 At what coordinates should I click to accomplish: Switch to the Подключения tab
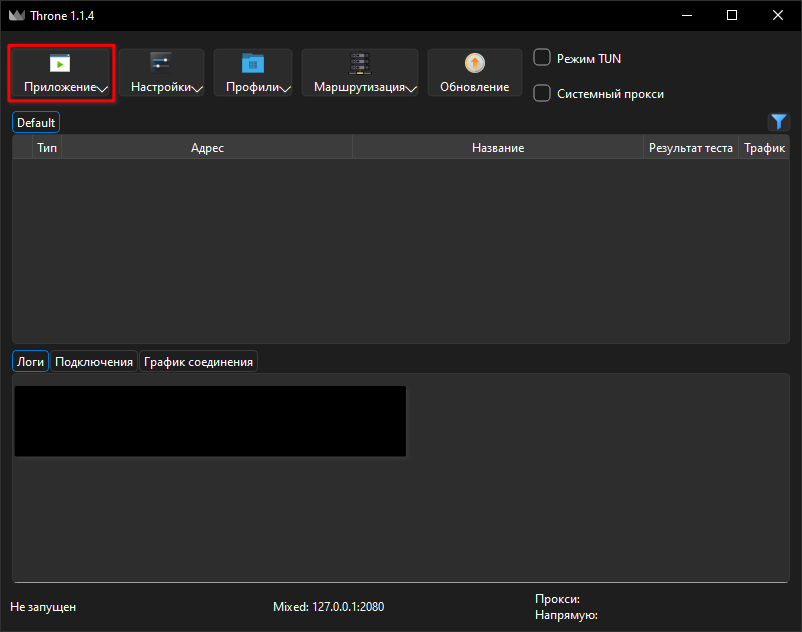coord(94,362)
